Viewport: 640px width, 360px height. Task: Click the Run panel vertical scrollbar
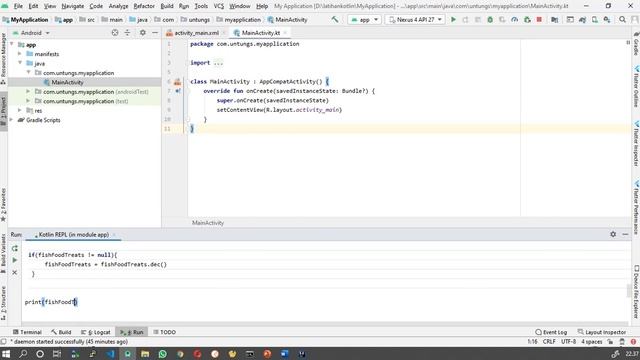(629, 290)
